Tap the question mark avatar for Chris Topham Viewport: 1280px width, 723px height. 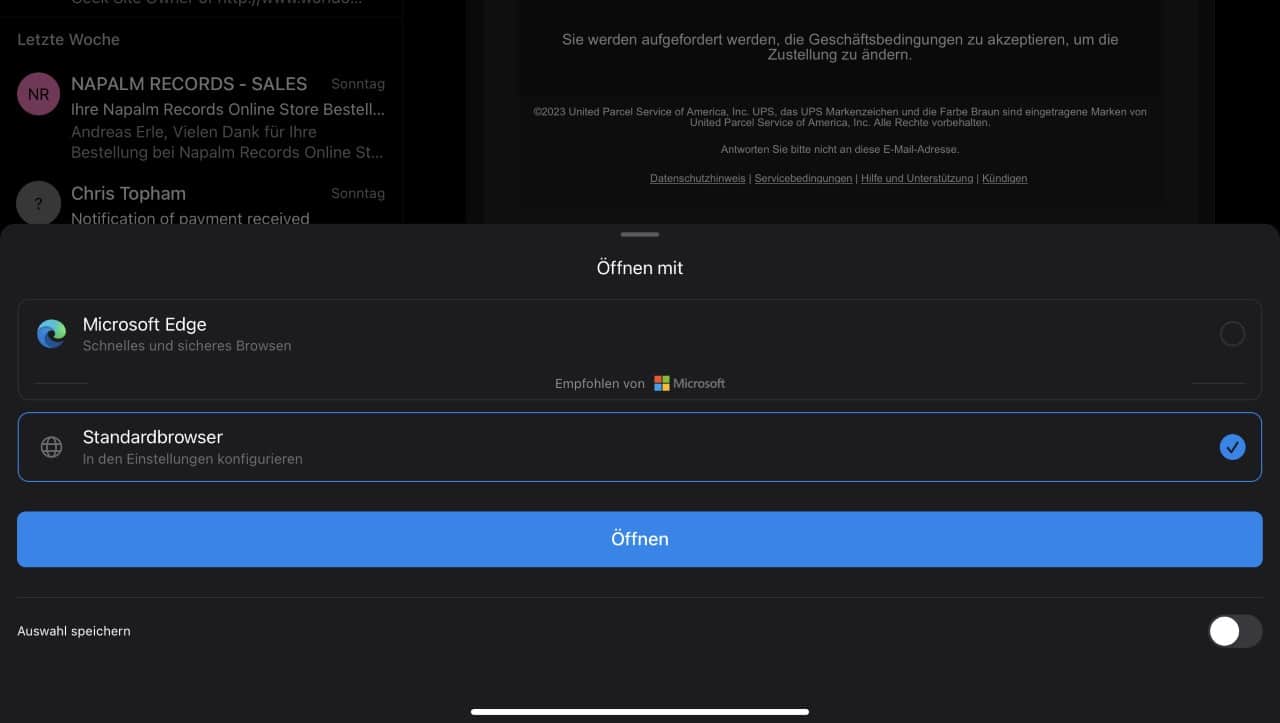click(38, 204)
